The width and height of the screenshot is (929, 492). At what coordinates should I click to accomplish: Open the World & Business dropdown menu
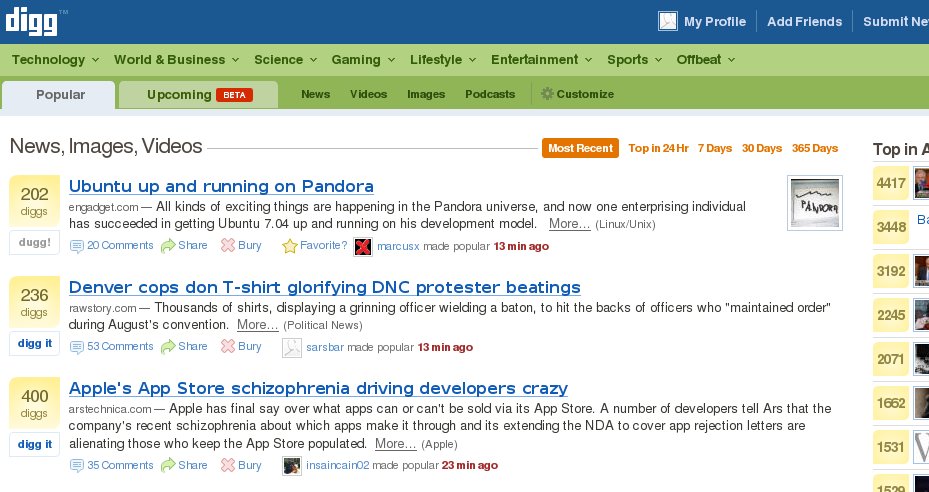pyautogui.click(x=176, y=60)
